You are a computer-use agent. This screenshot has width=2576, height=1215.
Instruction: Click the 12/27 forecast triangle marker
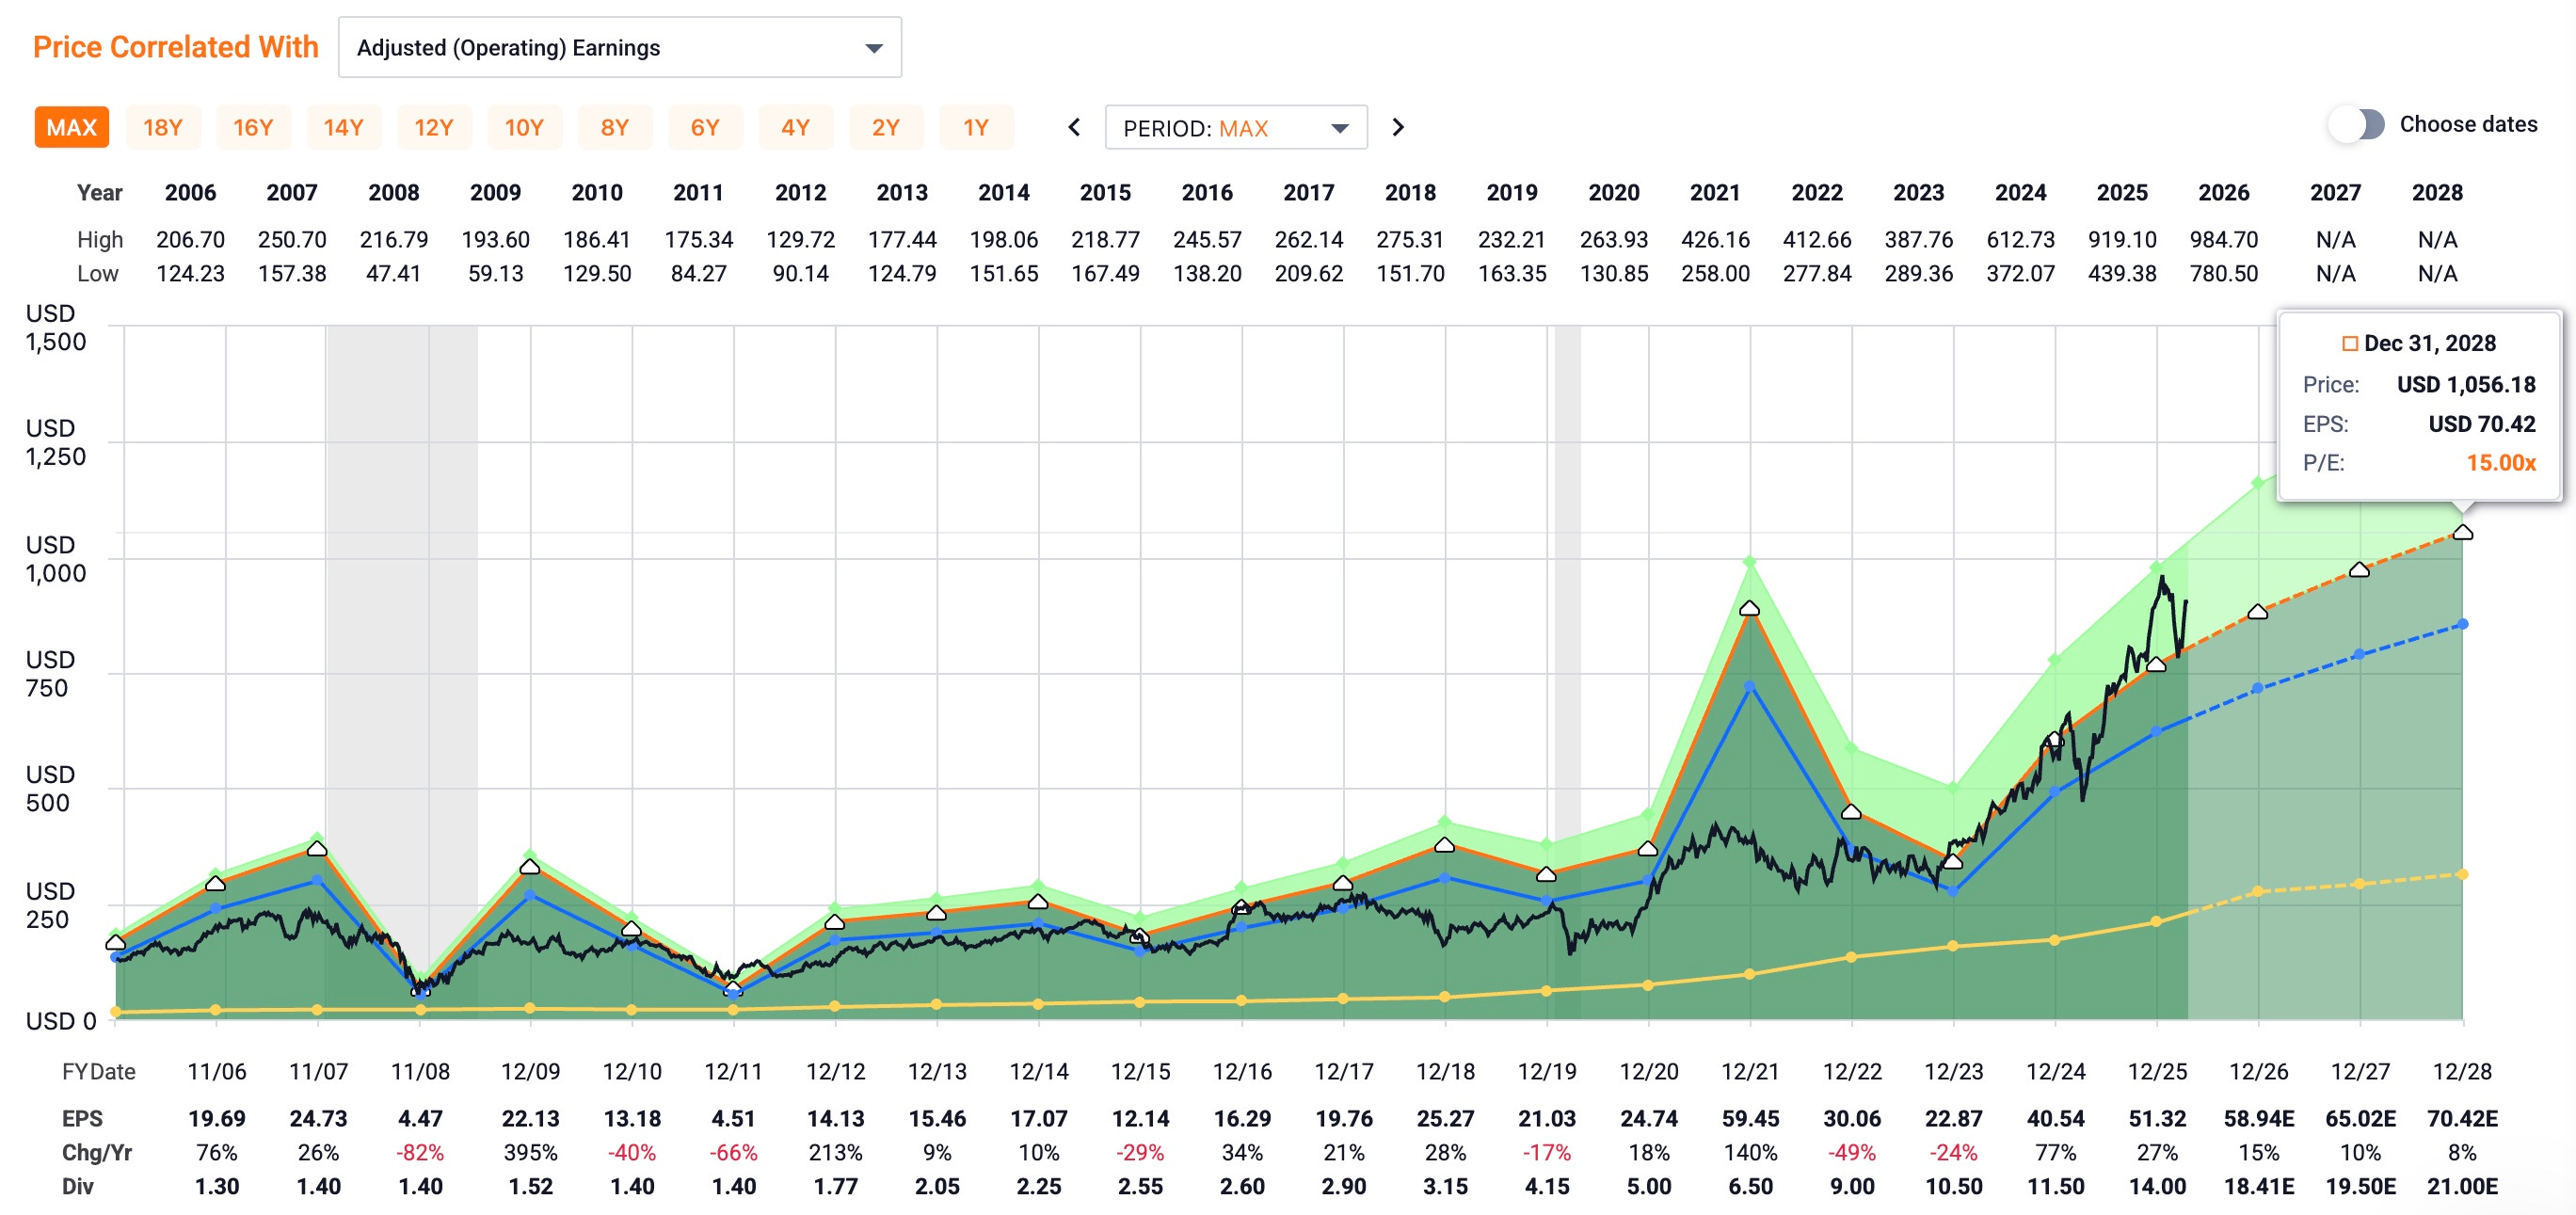tap(2359, 569)
